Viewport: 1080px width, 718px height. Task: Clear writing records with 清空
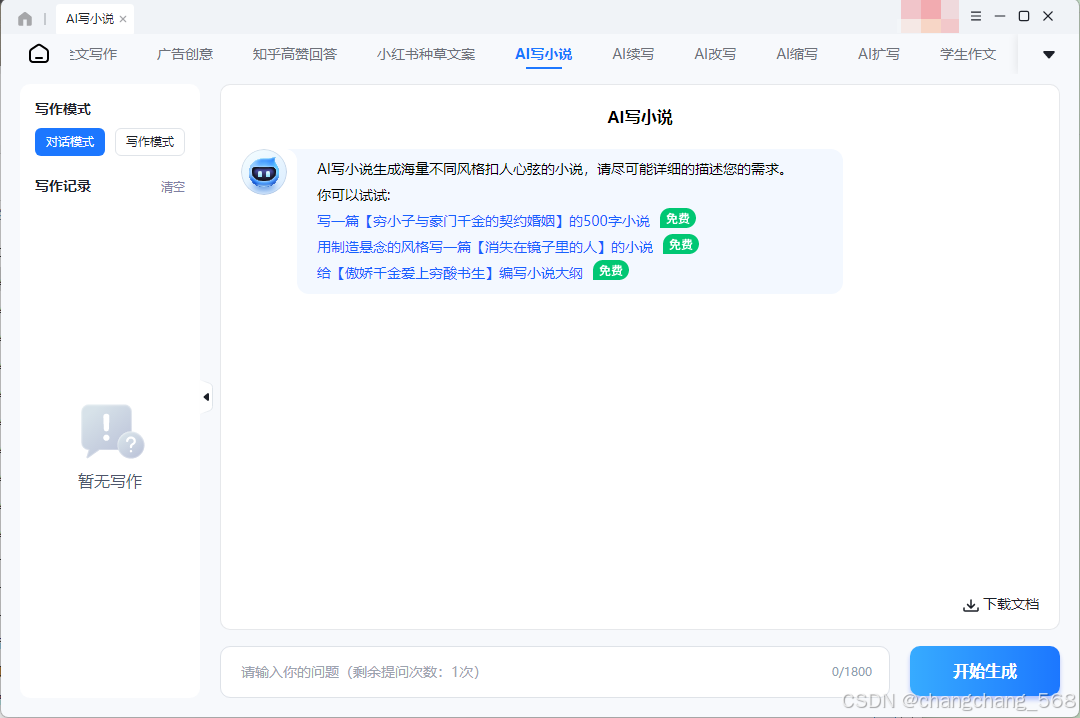[173, 187]
